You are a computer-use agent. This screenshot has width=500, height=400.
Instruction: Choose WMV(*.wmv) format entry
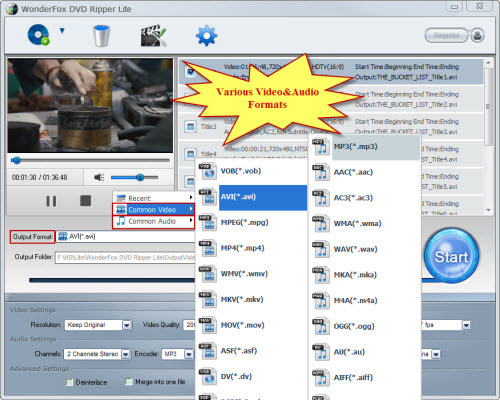pyautogui.click(x=251, y=274)
